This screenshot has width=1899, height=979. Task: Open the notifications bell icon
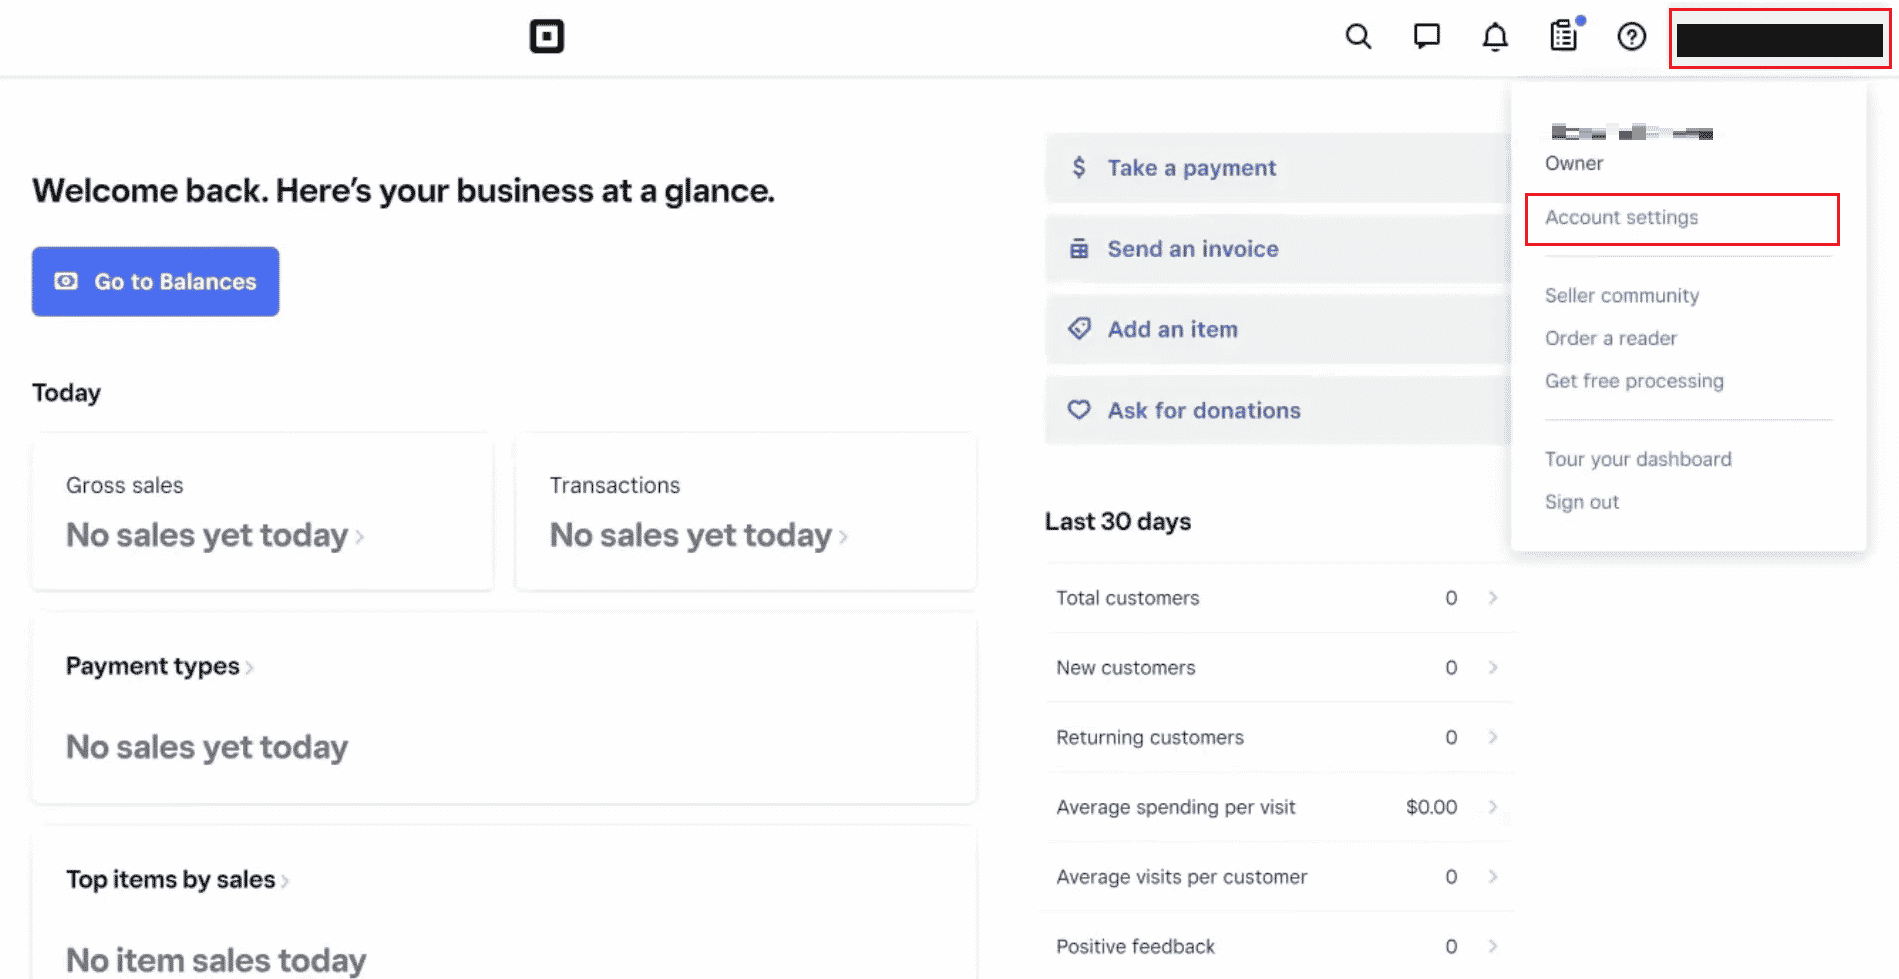tap(1495, 37)
